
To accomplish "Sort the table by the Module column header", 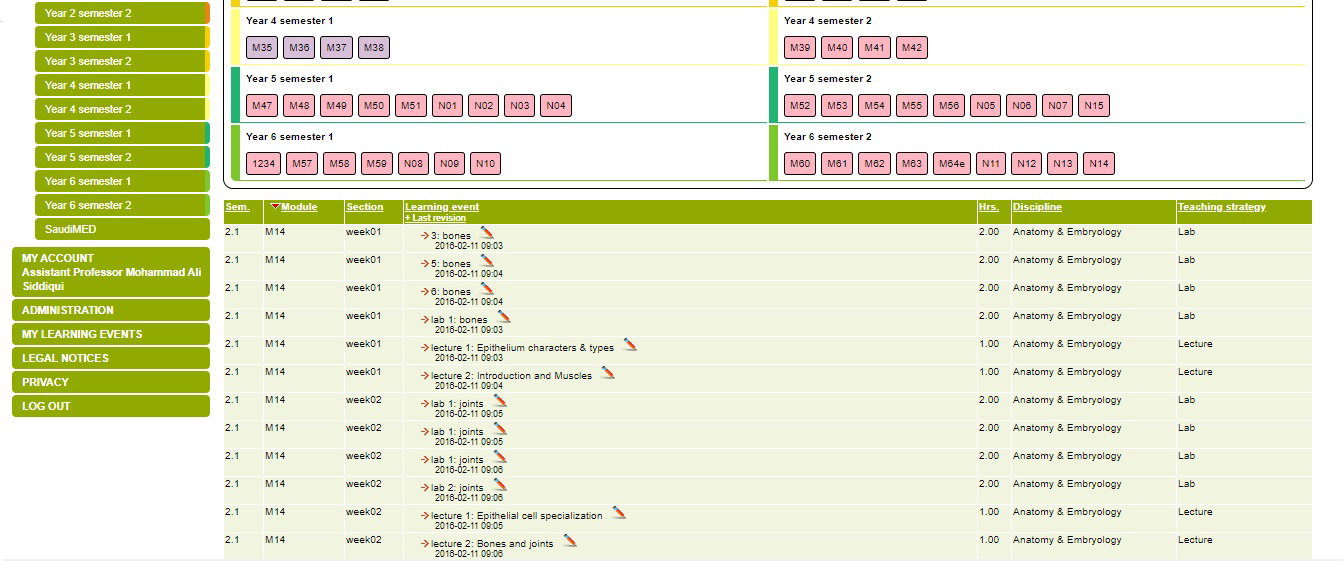I will click(298, 207).
